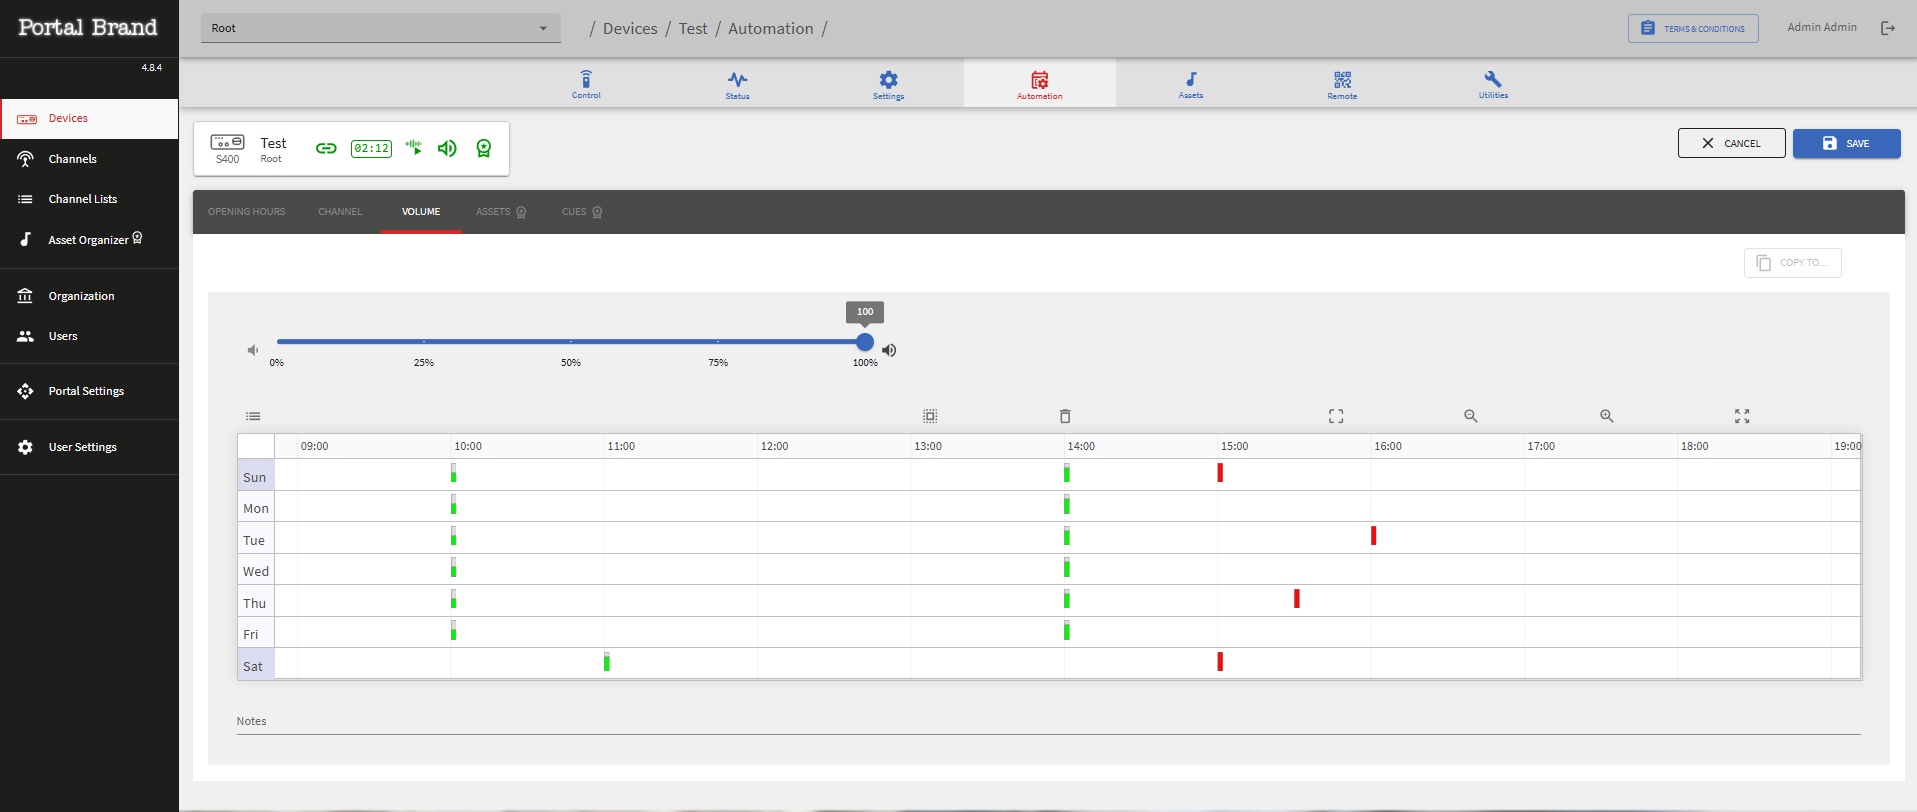Open Channel Lists in the sidebar

[x=83, y=199]
